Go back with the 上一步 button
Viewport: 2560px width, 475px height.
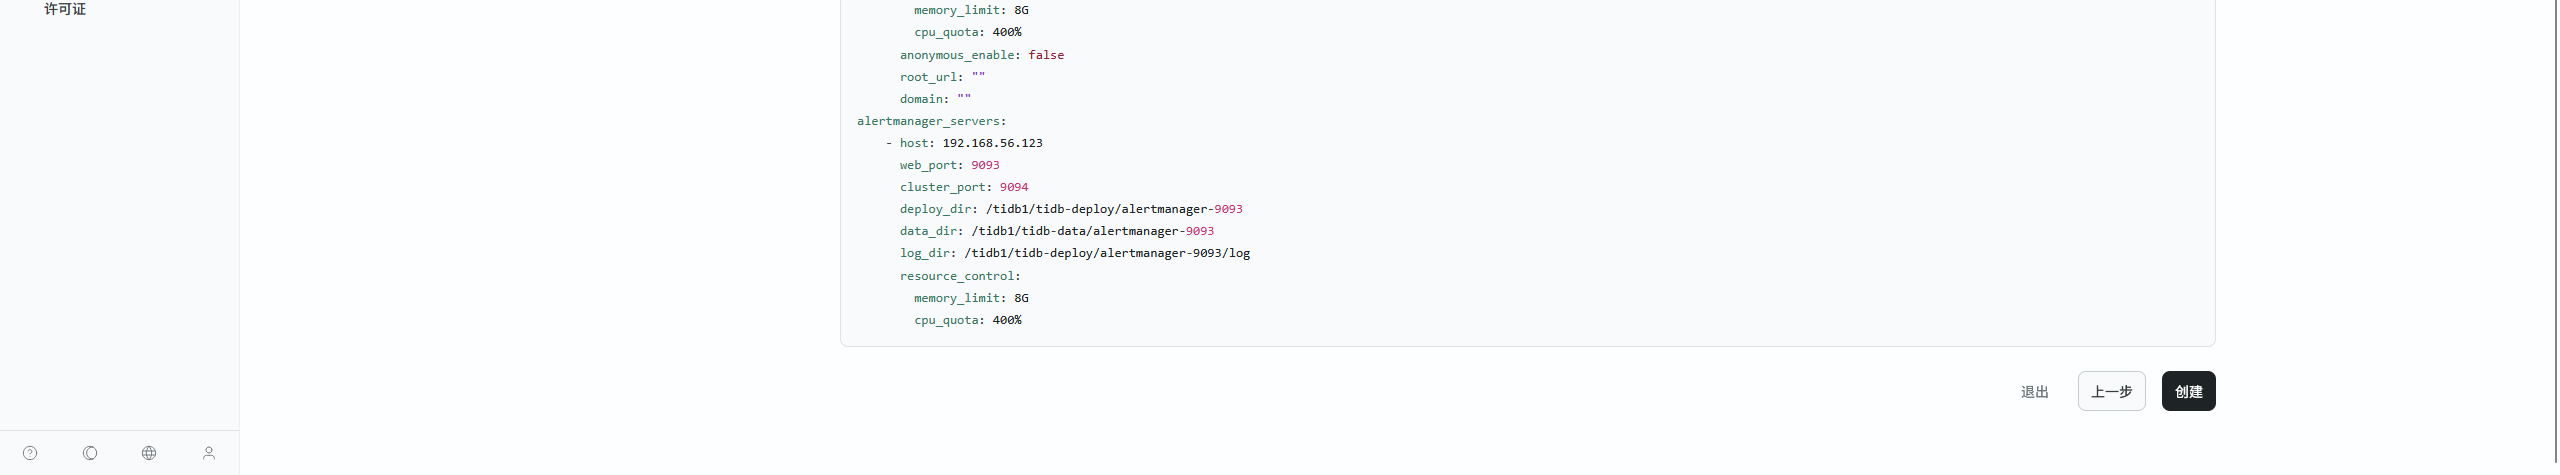(x=2111, y=392)
